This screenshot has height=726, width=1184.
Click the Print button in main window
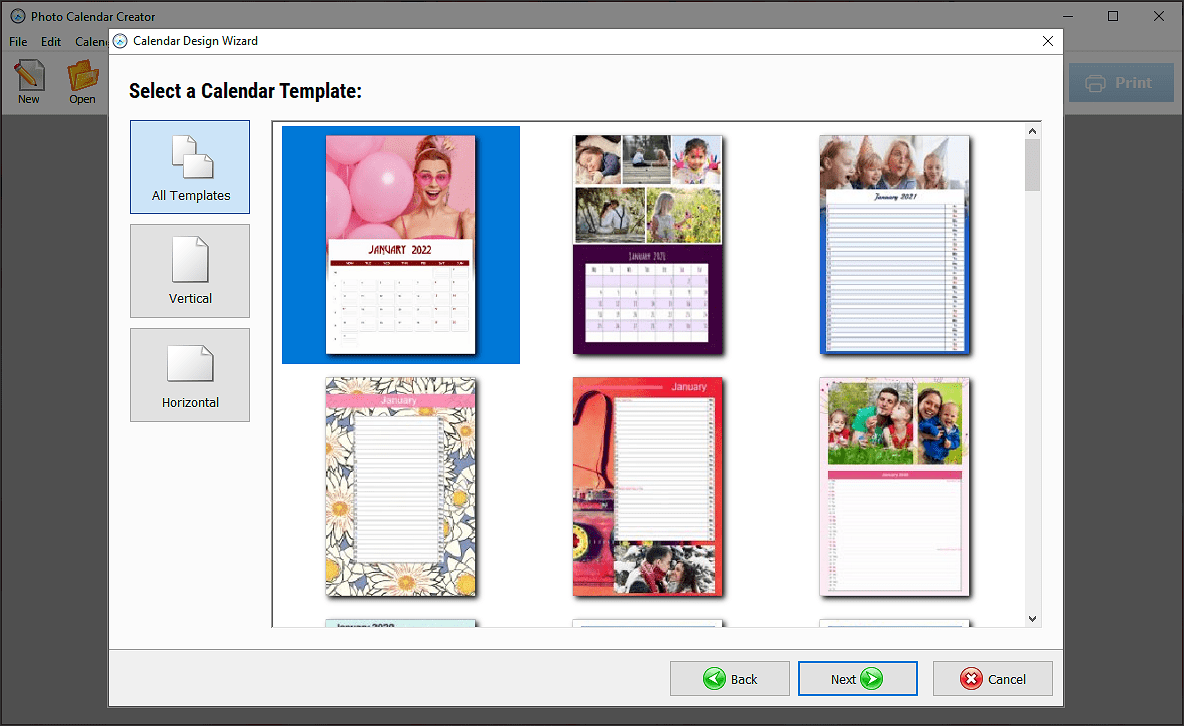(x=1121, y=83)
